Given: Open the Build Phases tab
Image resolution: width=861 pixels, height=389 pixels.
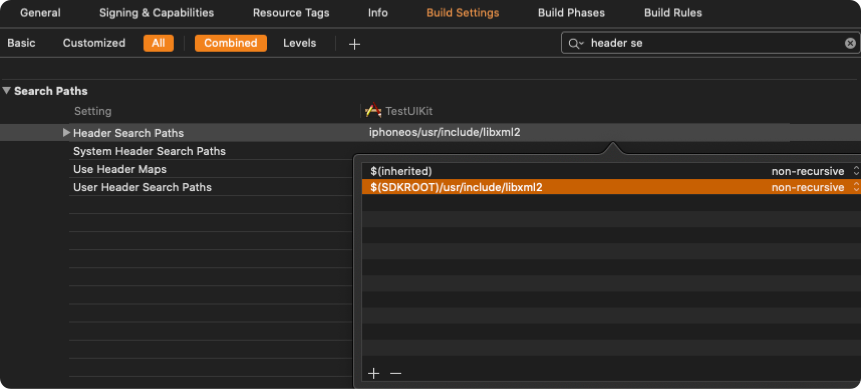Looking at the screenshot, I should [x=571, y=13].
